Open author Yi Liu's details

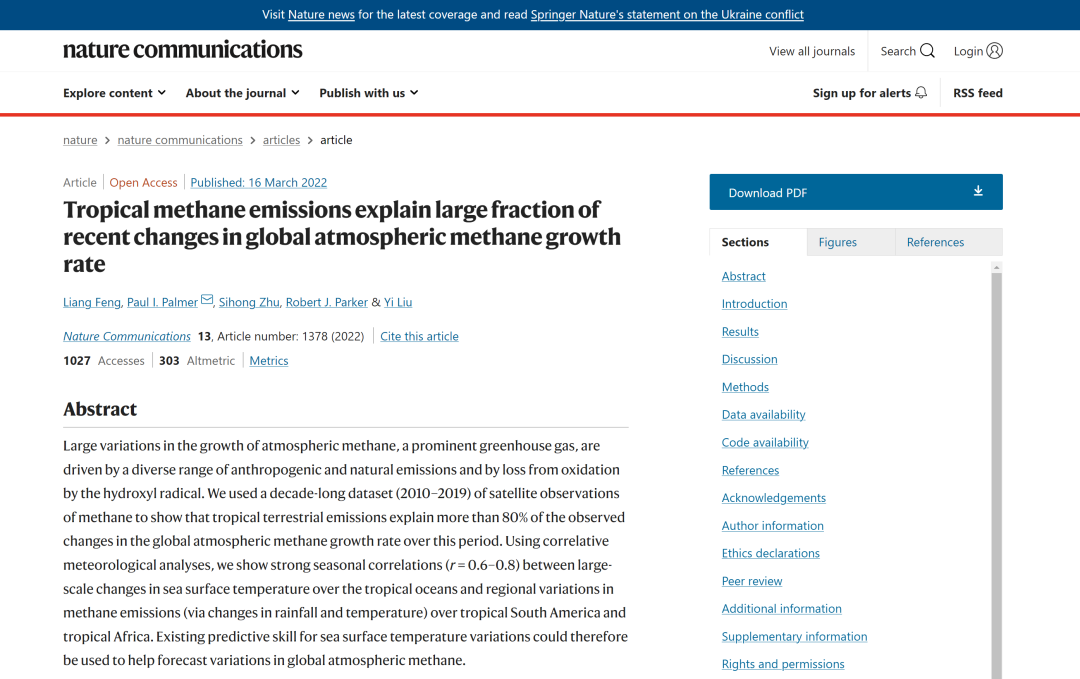pos(397,302)
